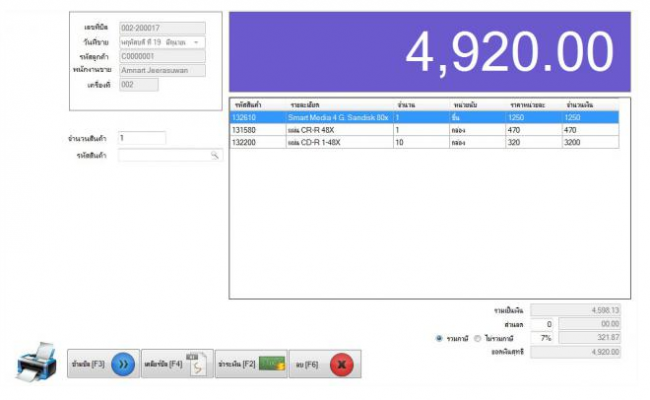Click the amount cell showing 3200
This screenshot has width=650, height=400.
coord(590,142)
